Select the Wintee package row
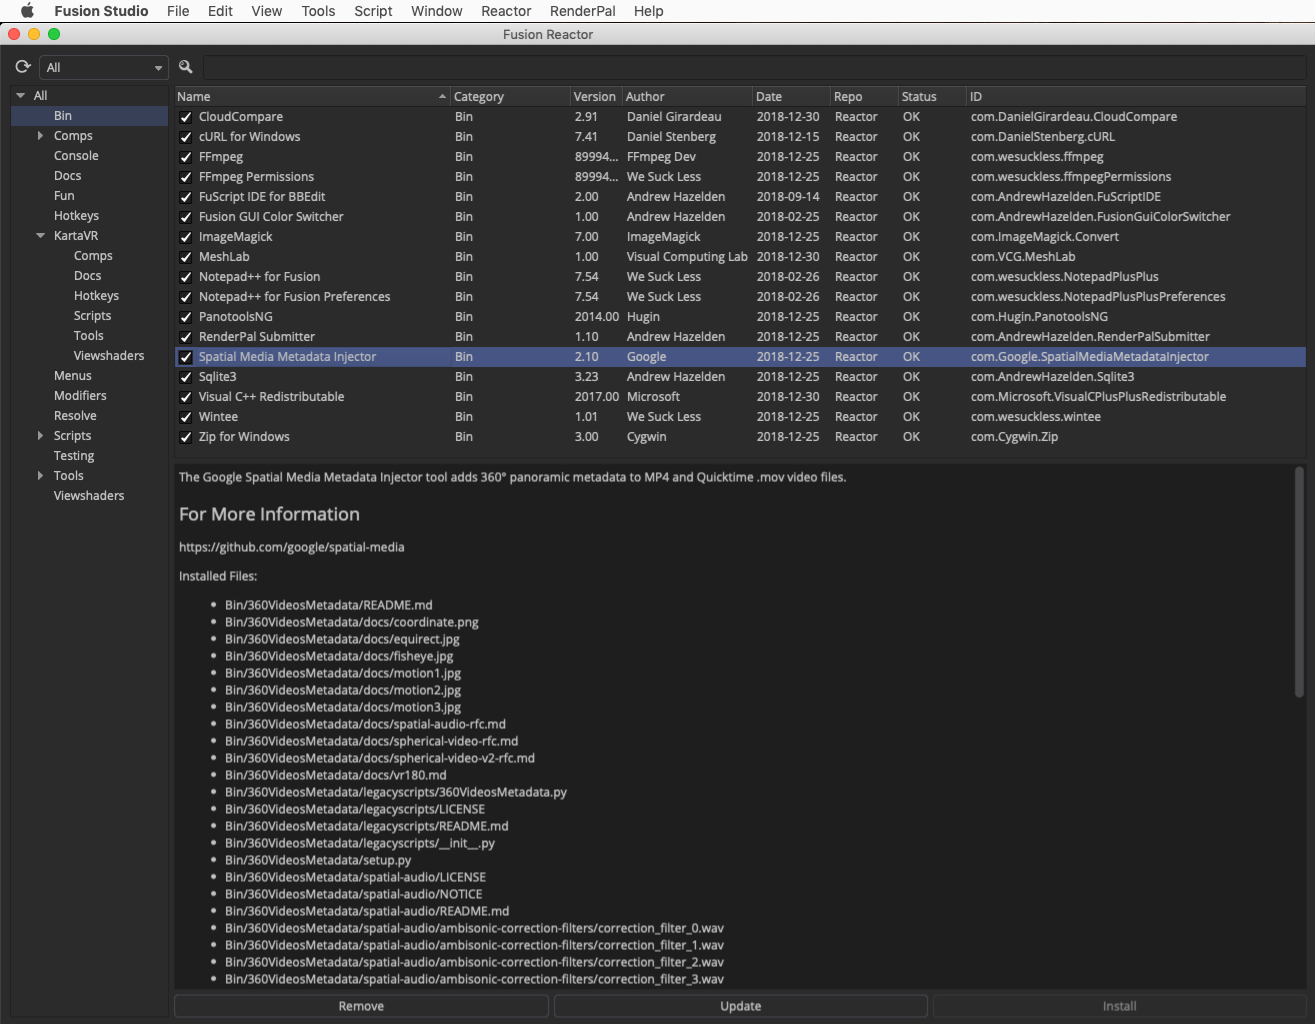The image size is (1315, 1024). [740, 417]
